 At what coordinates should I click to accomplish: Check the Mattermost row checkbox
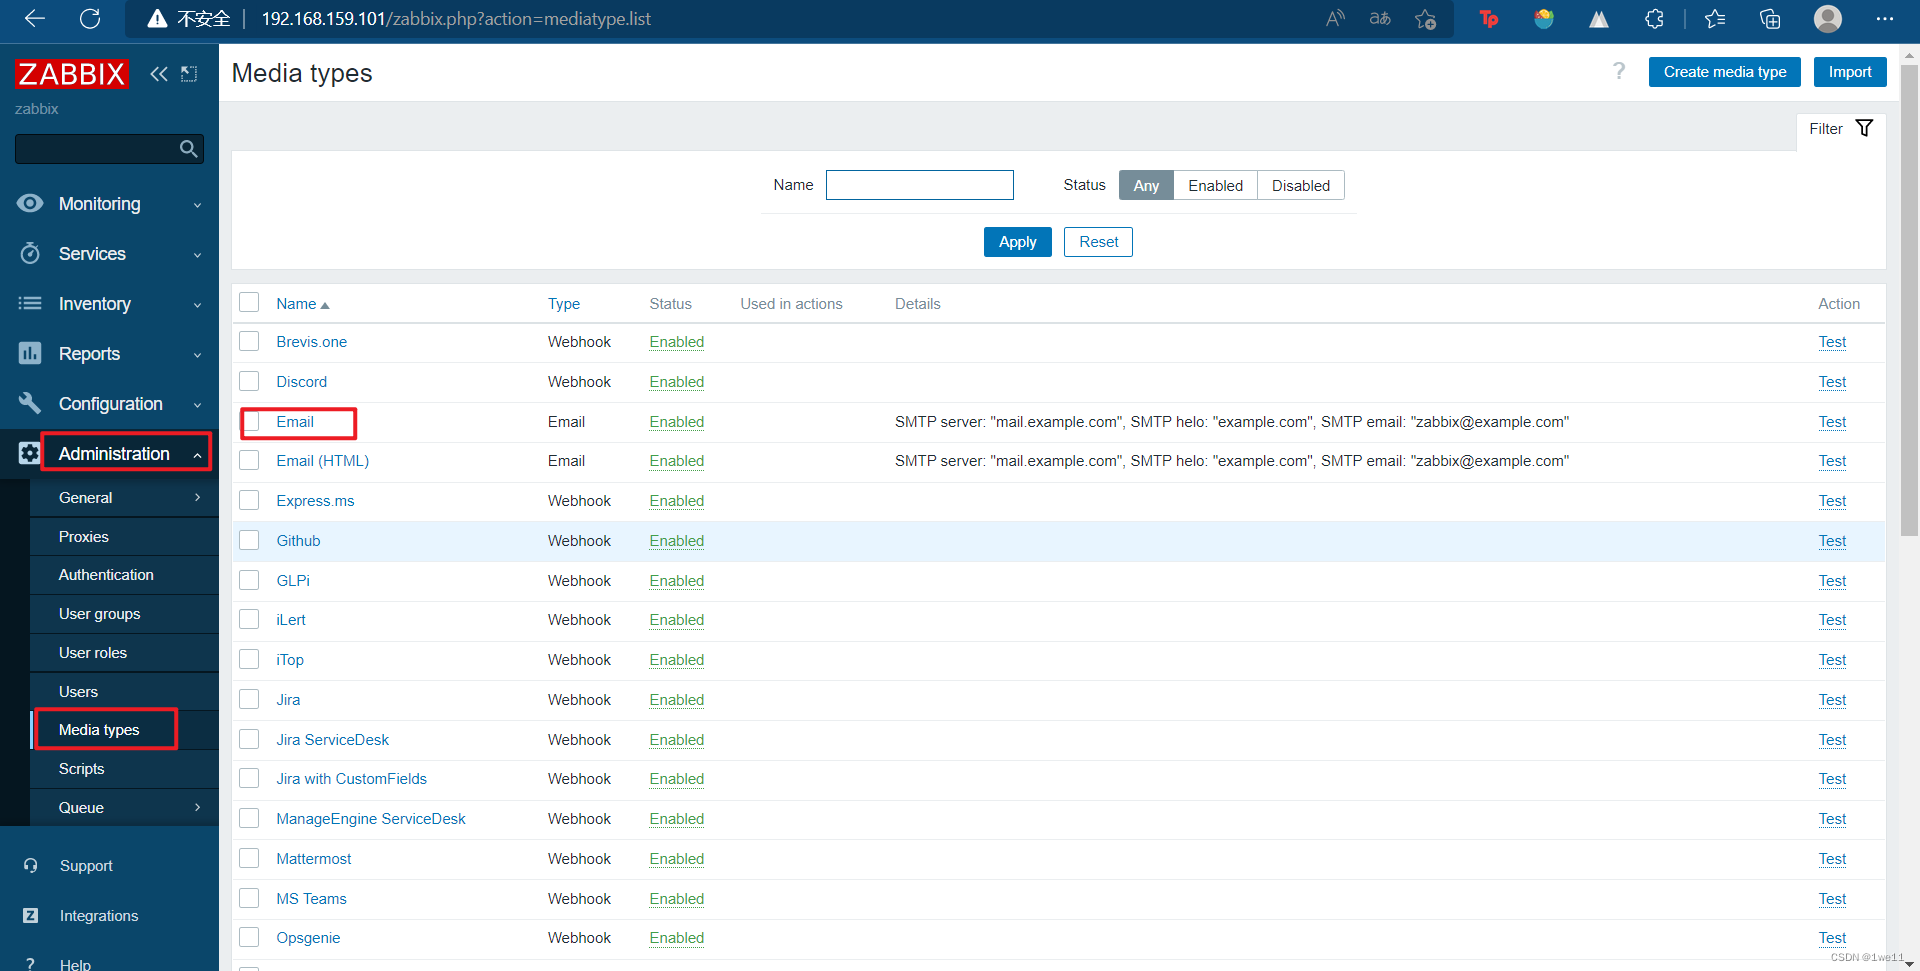point(249,858)
